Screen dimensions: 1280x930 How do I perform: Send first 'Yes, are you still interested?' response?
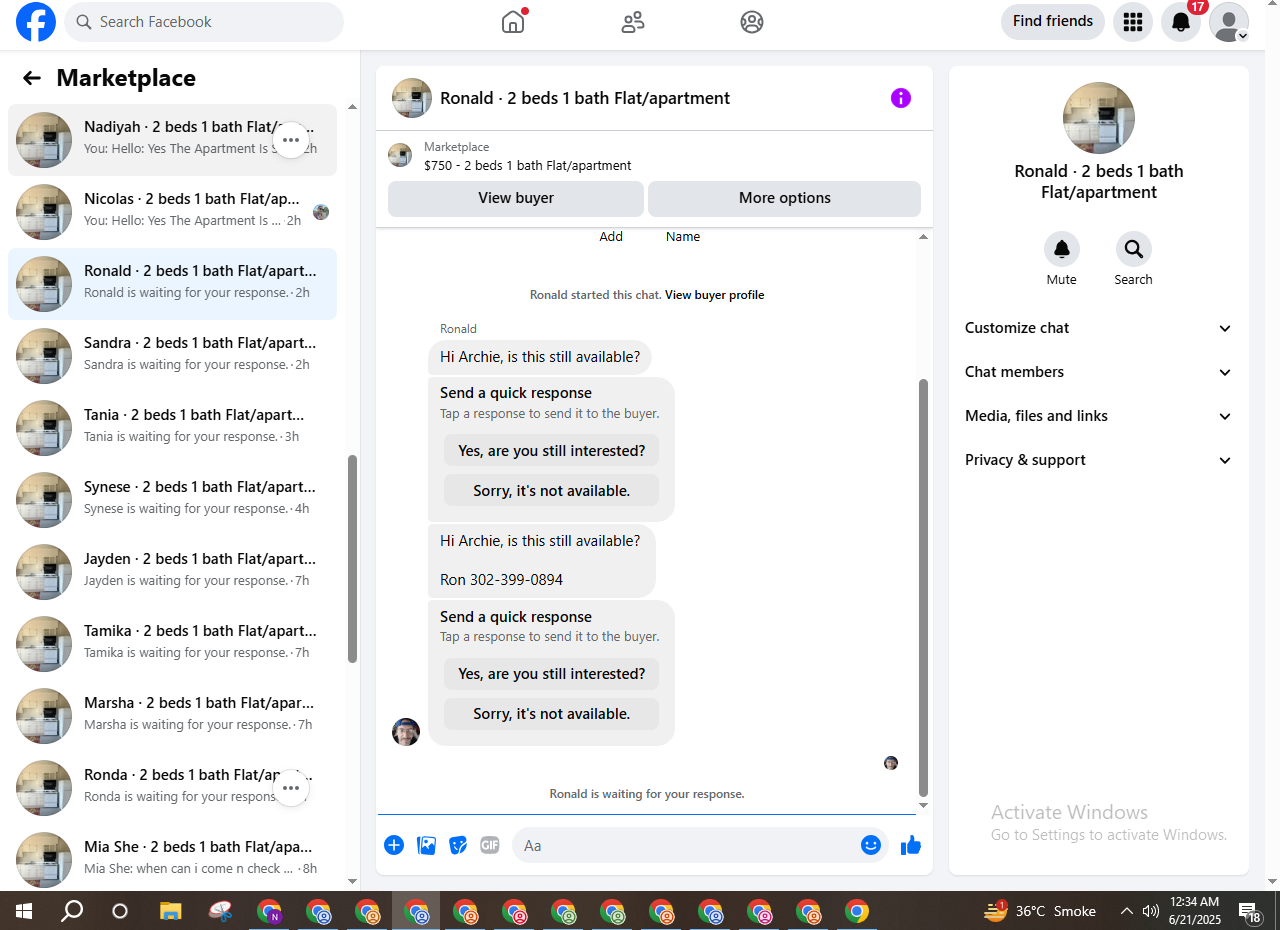click(x=551, y=451)
